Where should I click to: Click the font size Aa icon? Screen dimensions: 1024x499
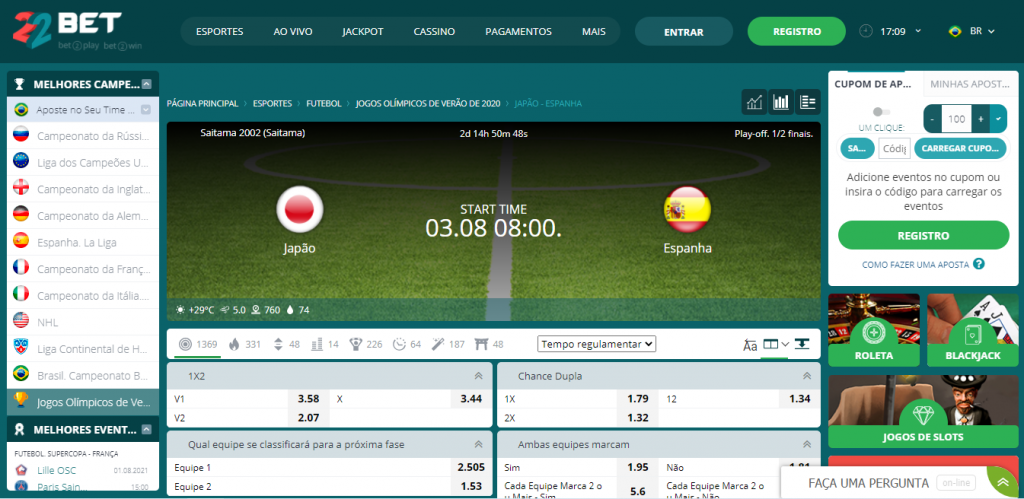tap(750, 345)
